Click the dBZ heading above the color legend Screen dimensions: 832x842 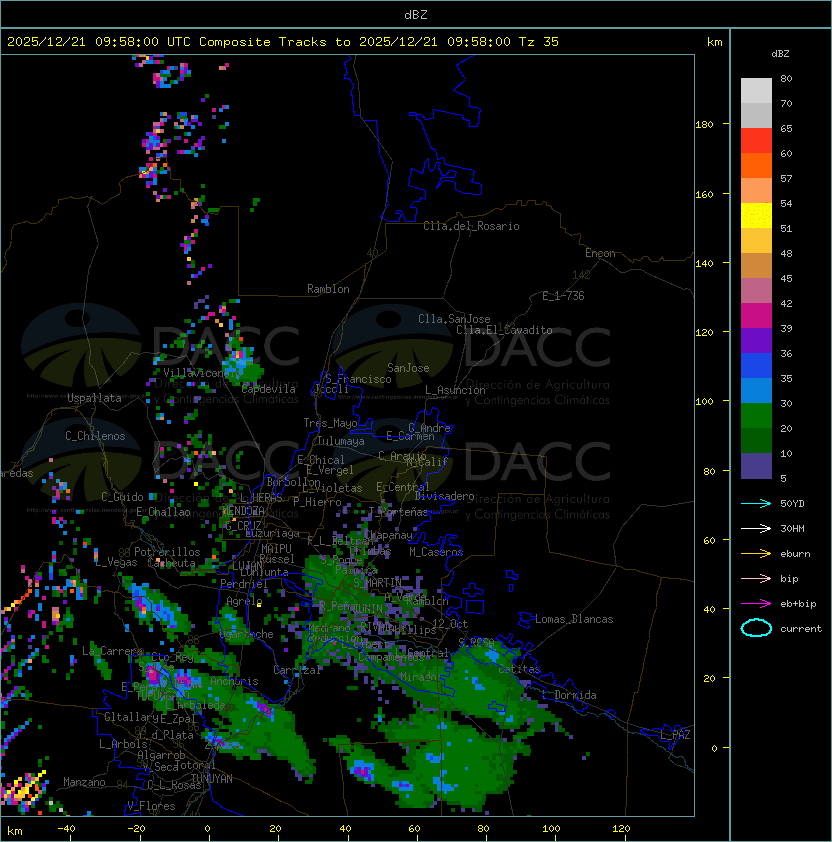coord(780,54)
